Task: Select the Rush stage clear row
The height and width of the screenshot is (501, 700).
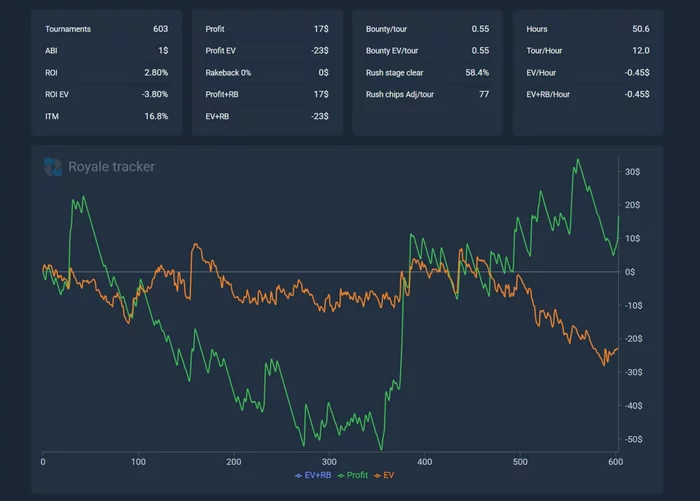Action: pos(427,73)
